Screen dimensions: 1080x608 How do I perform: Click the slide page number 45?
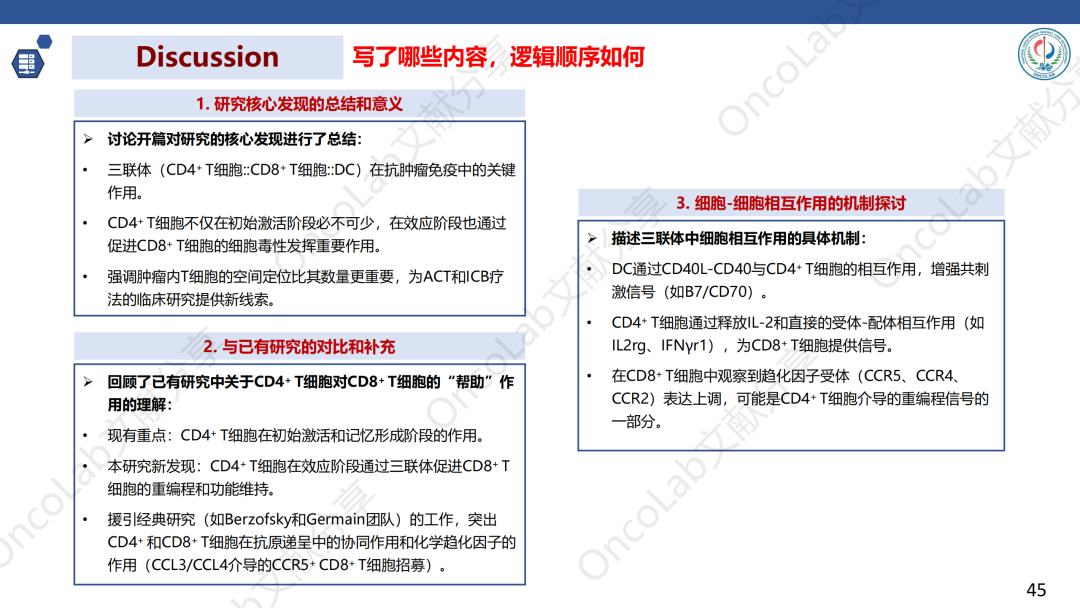[1036, 589]
